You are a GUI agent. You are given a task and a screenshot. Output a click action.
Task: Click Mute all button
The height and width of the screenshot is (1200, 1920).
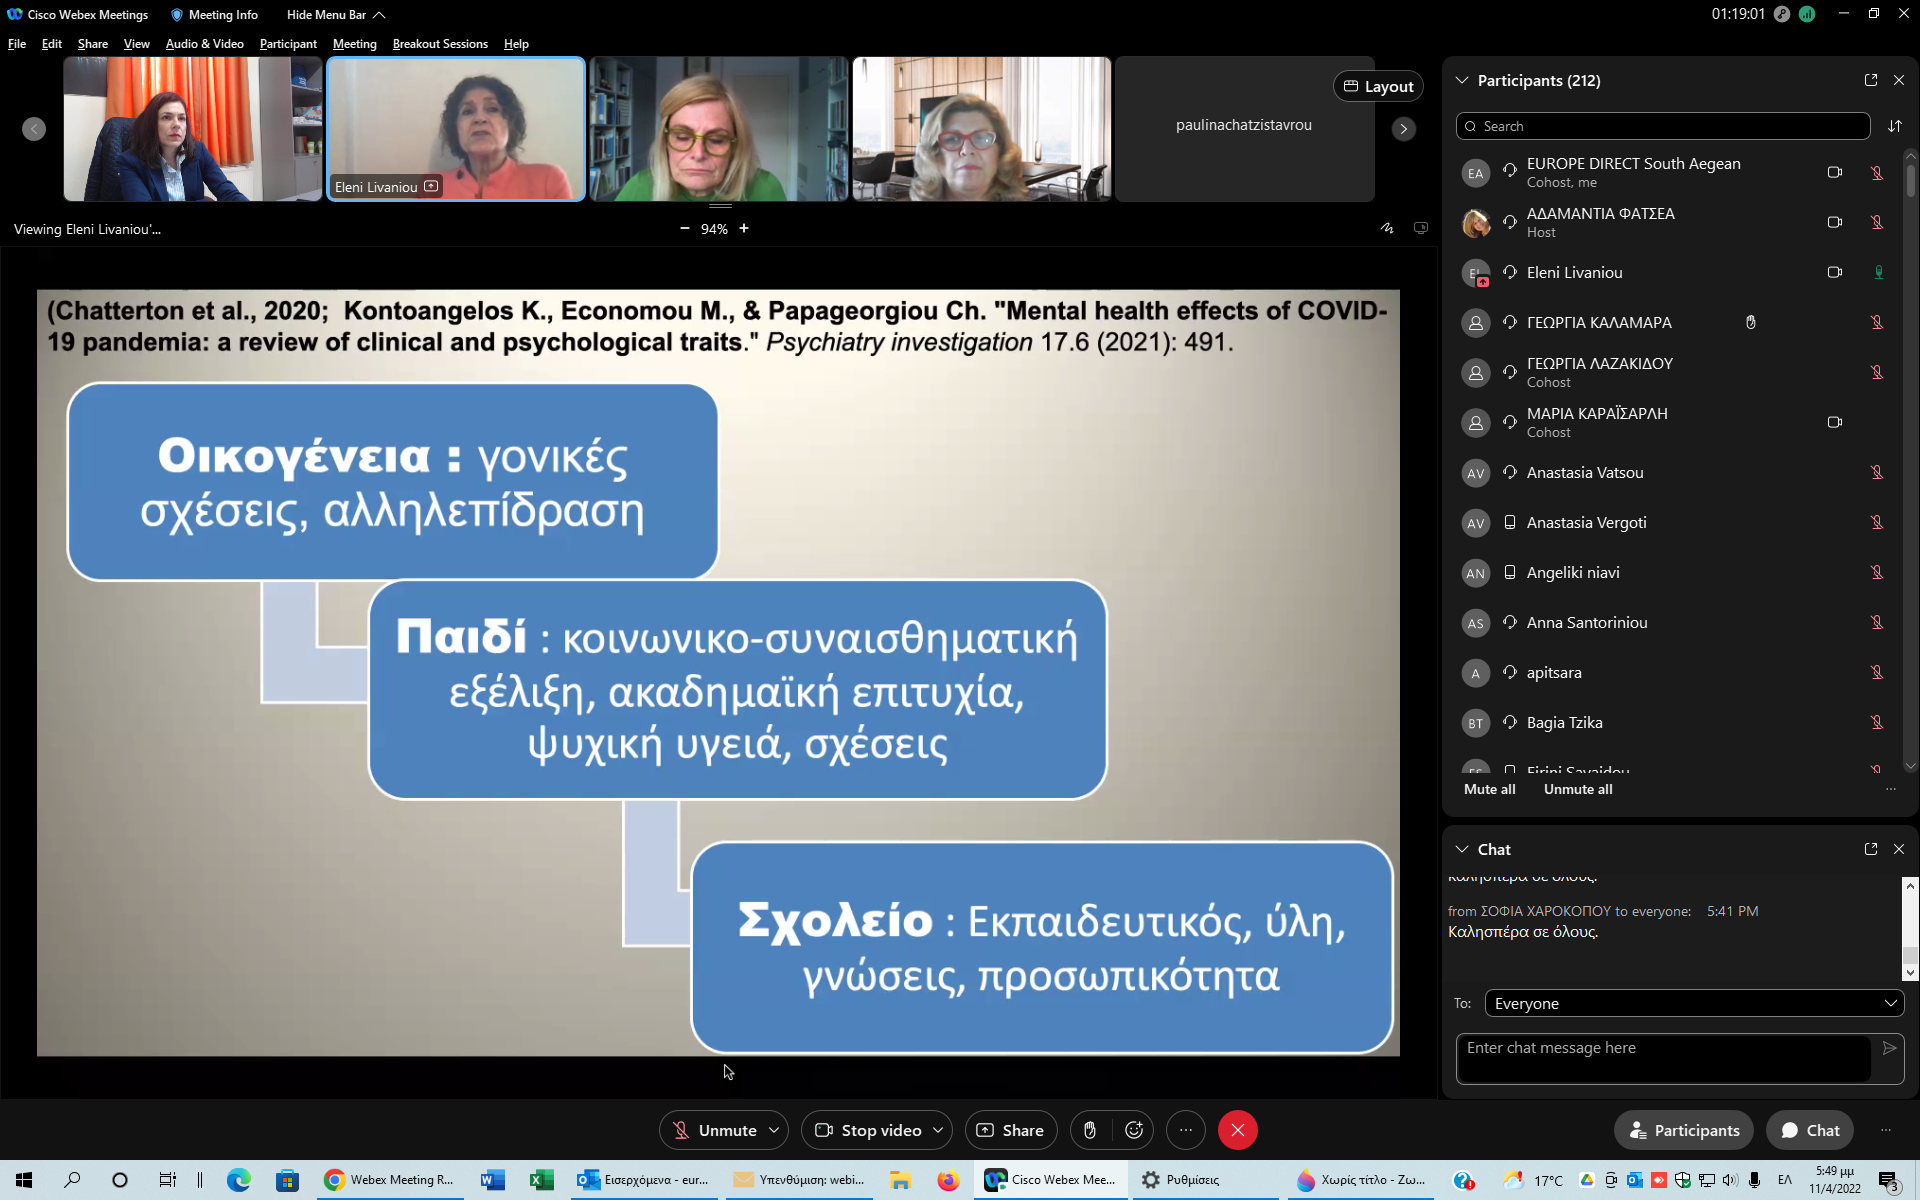coord(1490,789)
